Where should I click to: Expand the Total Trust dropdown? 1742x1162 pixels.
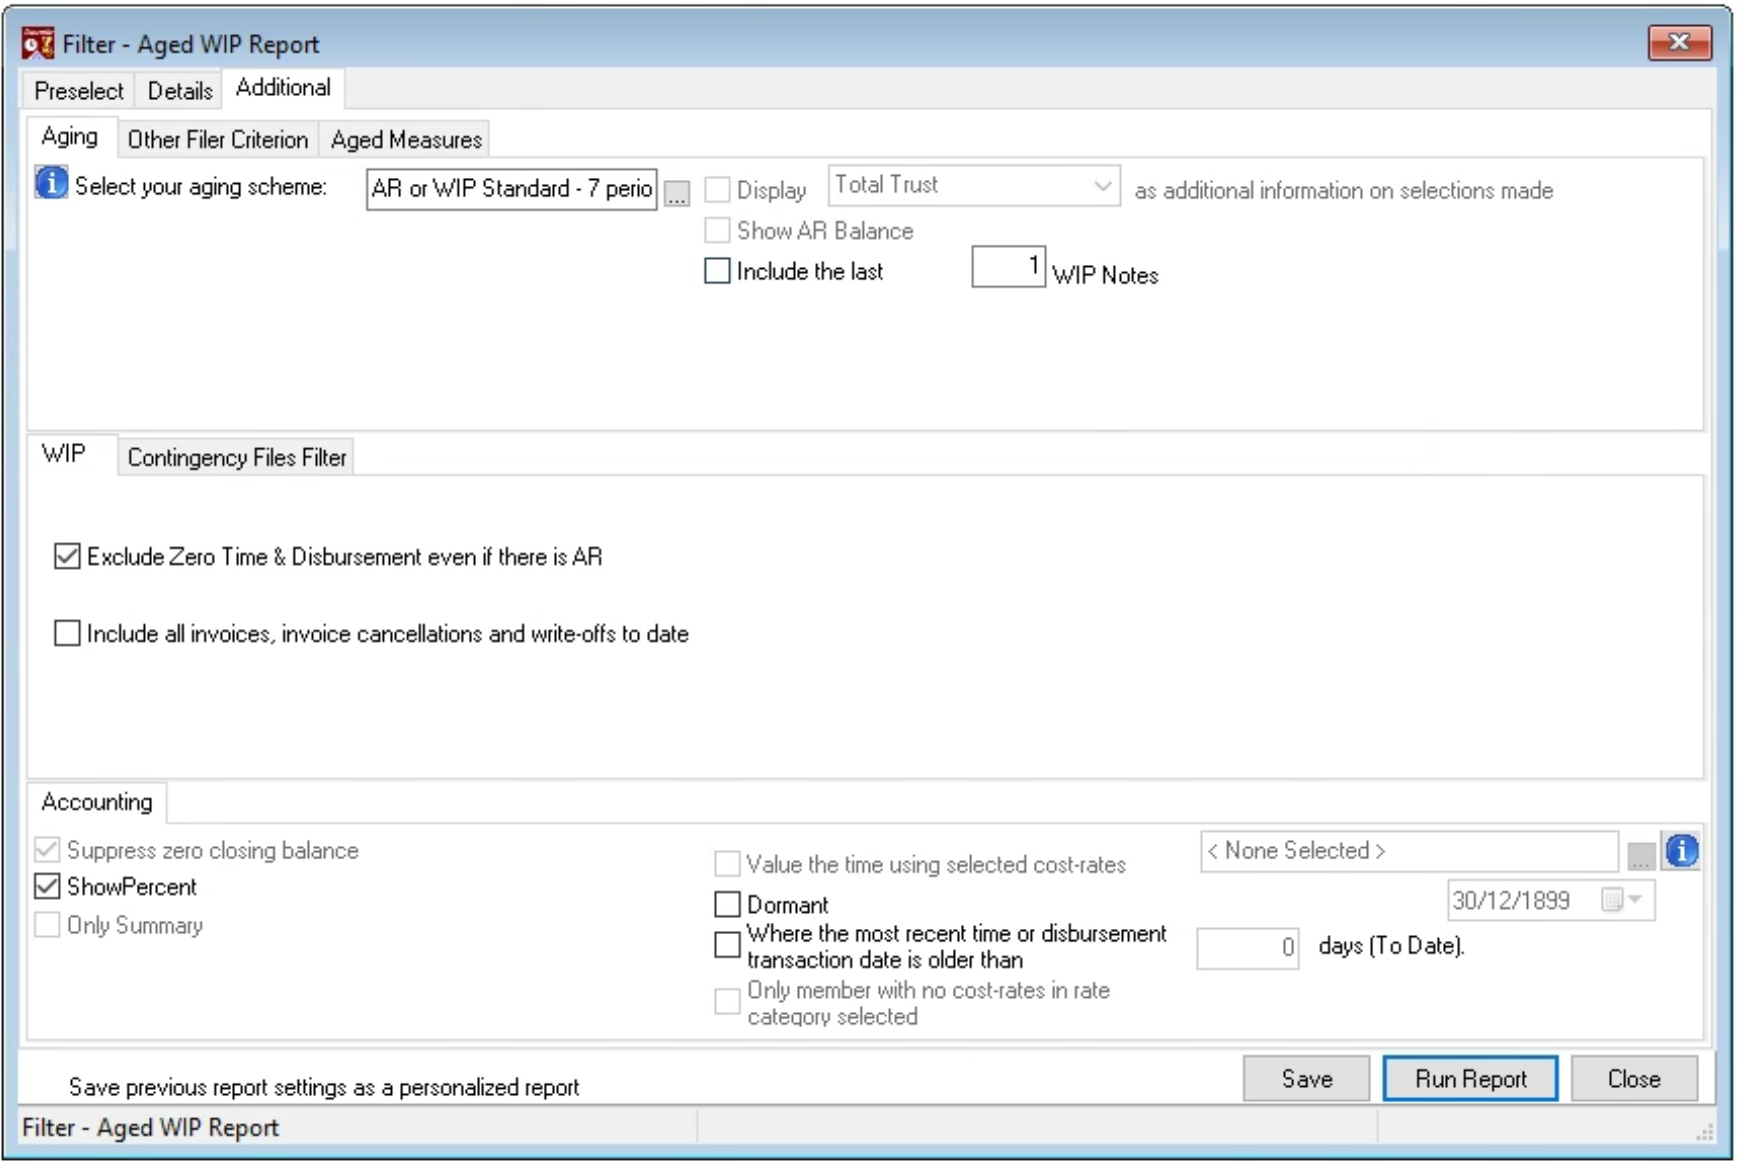click(1102, 186)
